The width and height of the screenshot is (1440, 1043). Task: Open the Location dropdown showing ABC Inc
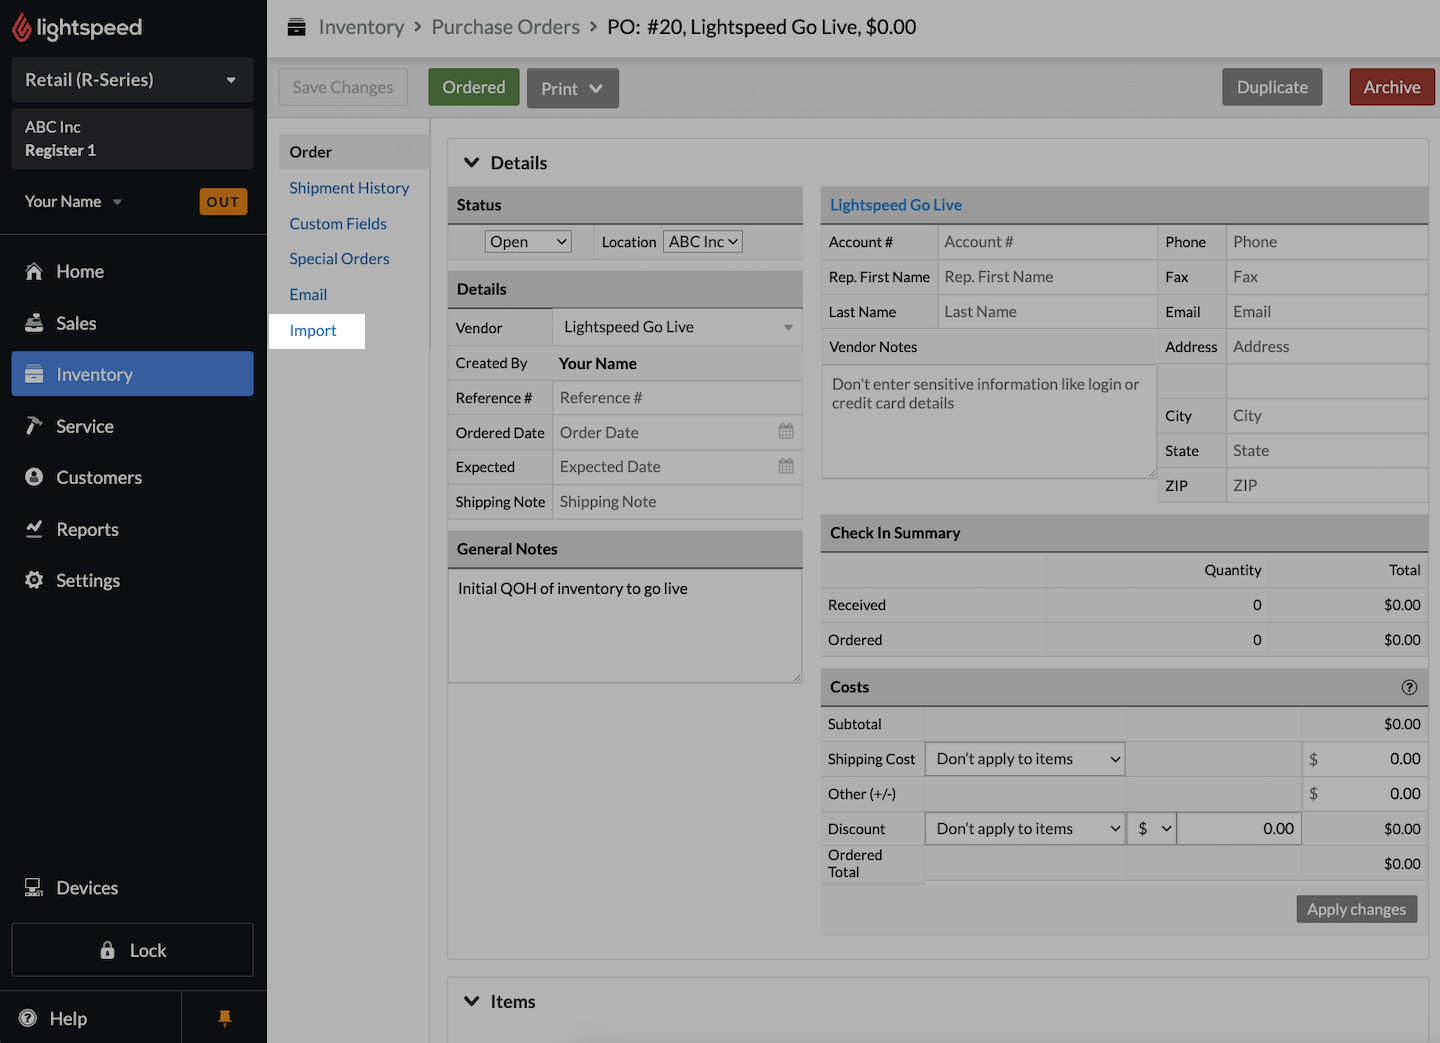click(x=702, y=242)
